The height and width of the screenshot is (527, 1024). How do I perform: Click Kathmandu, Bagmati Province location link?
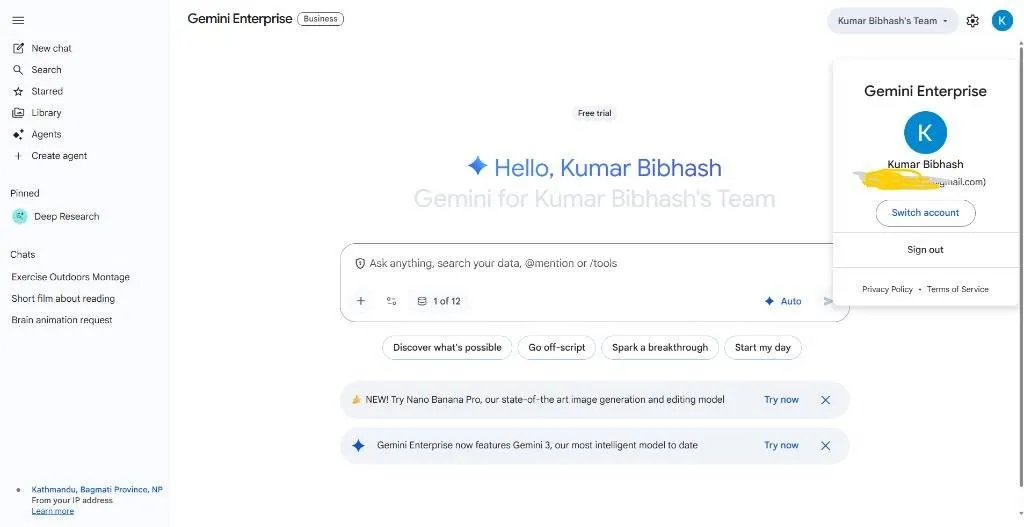[97, 490]
